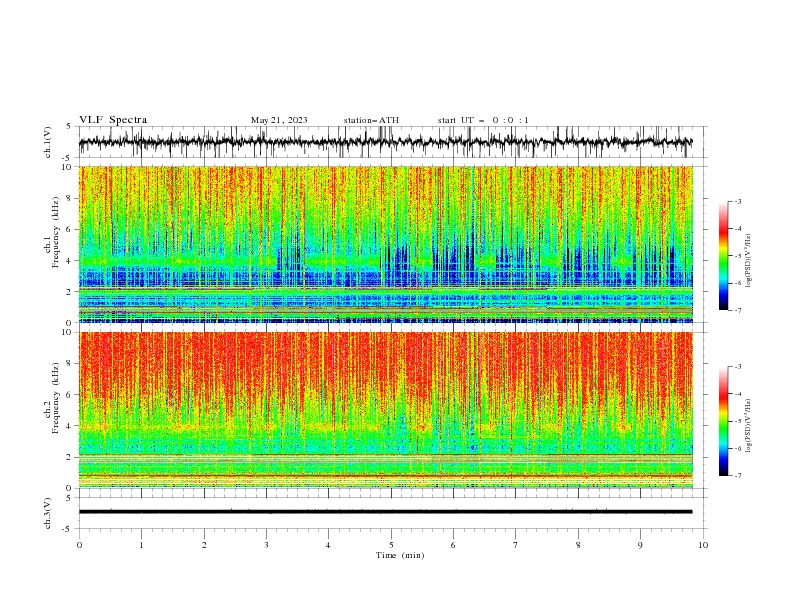Click the ch.1 PSD color scale bar
The image size is (792, 612).
(x=723, y=256)
